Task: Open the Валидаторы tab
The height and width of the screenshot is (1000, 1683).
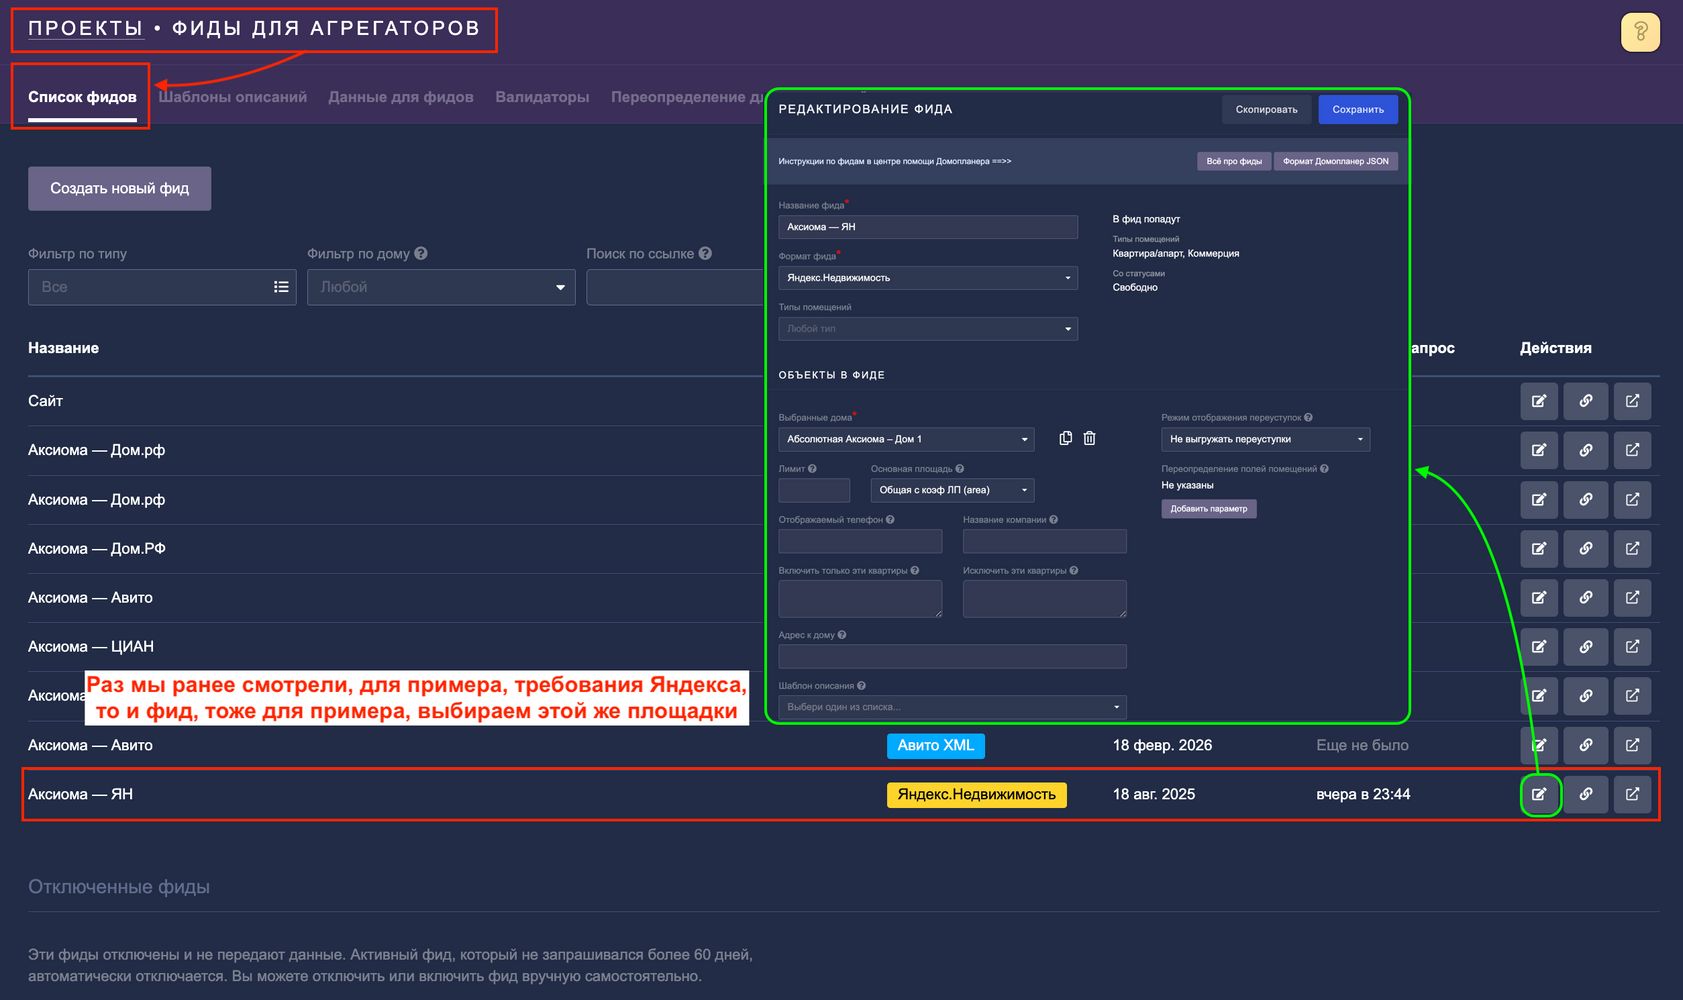Action: click(x=542, y=97)
